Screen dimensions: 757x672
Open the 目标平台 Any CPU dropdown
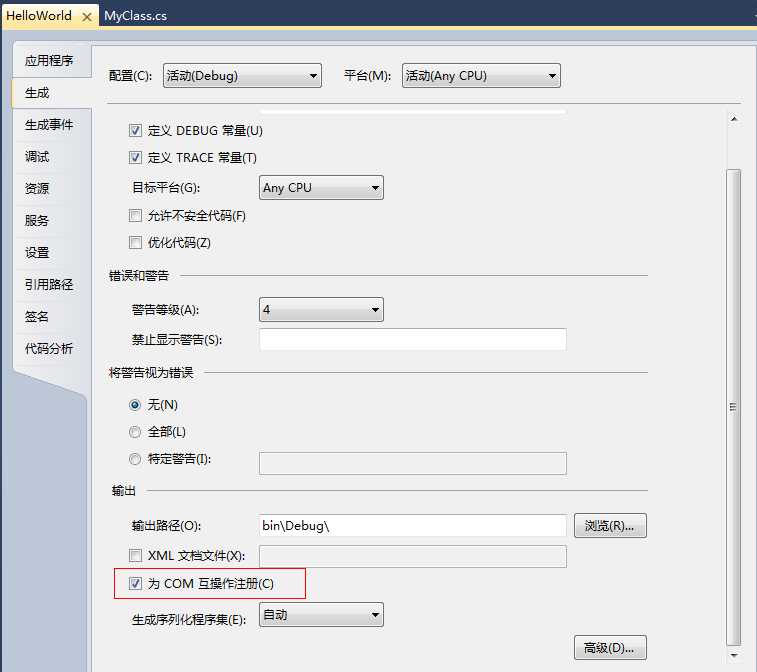pos(321,188)
